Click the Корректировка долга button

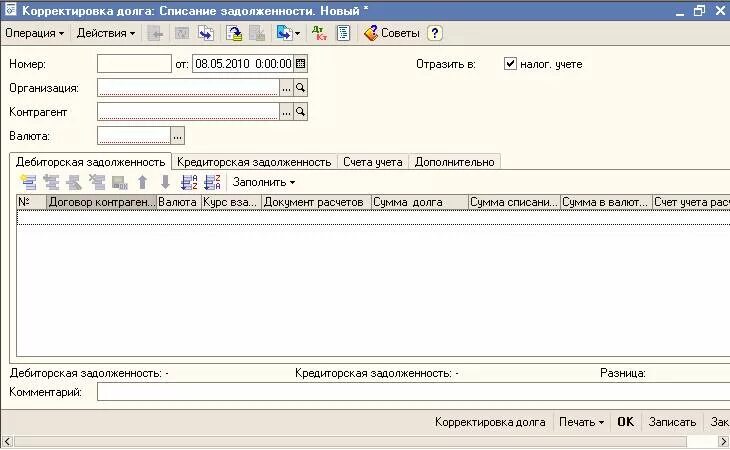(490, 422)
